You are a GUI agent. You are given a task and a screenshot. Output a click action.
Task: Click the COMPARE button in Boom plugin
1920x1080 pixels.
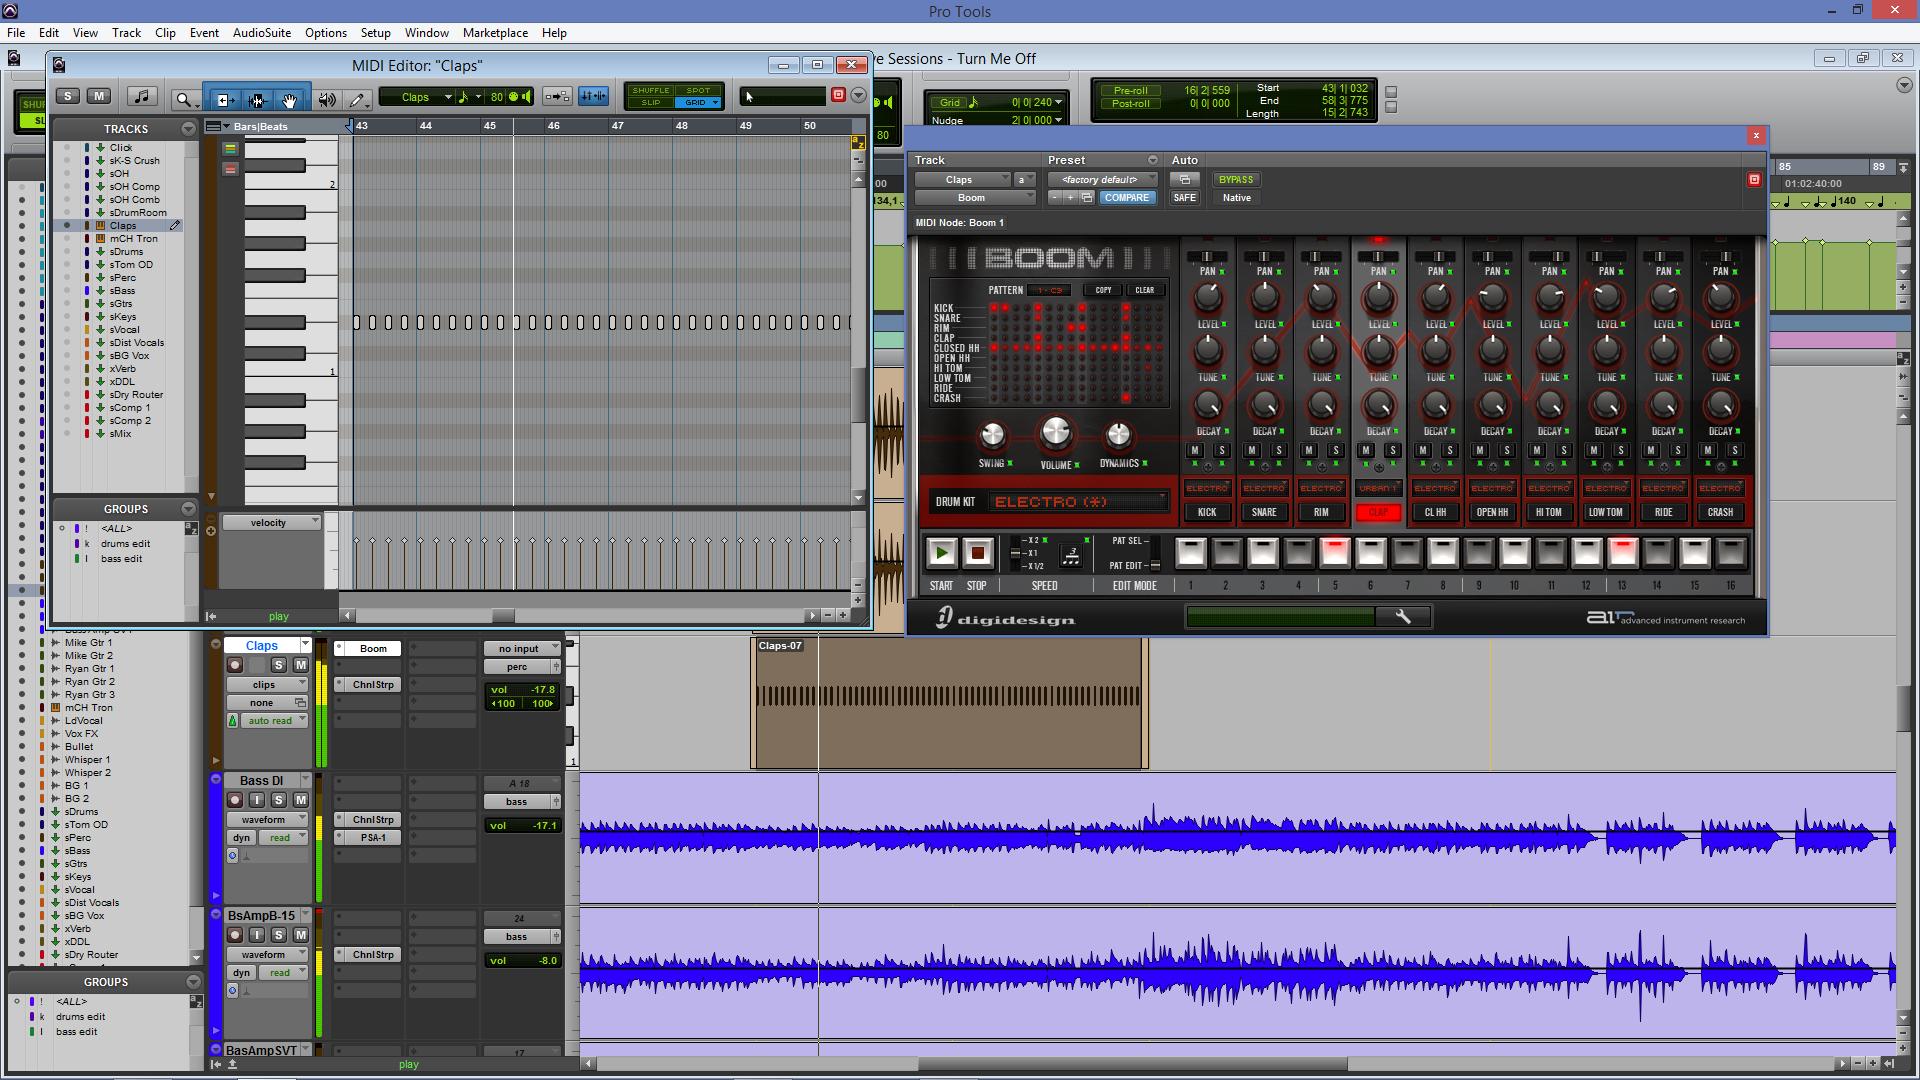click(x=1125, y=196)
